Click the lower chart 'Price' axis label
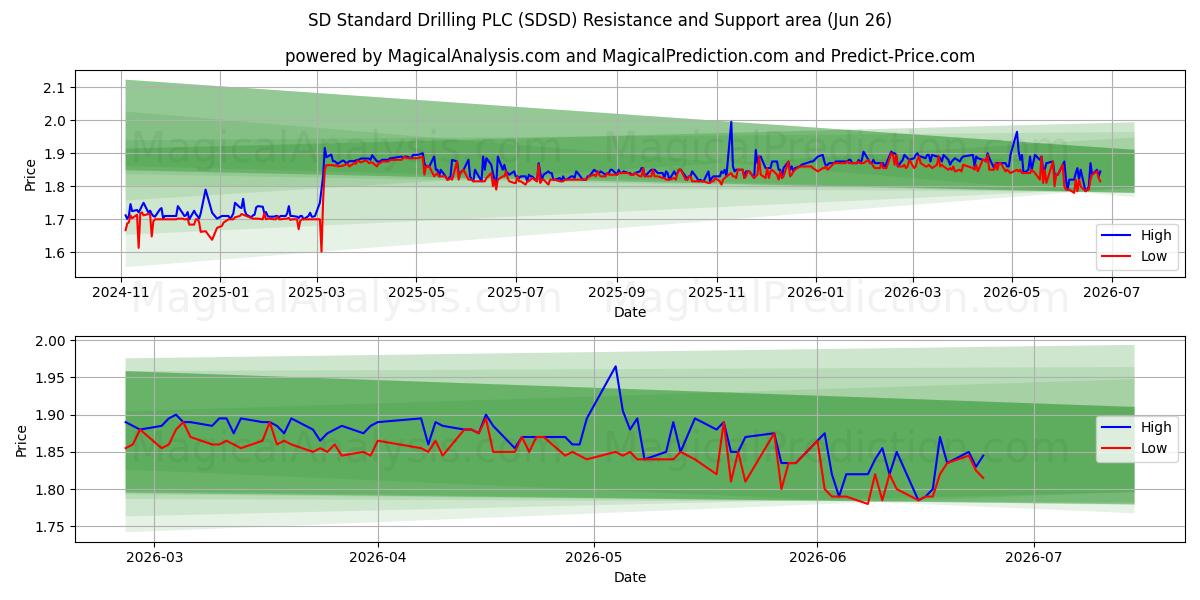The width and height of the screenshot is (1200, 600). point(22,440)
